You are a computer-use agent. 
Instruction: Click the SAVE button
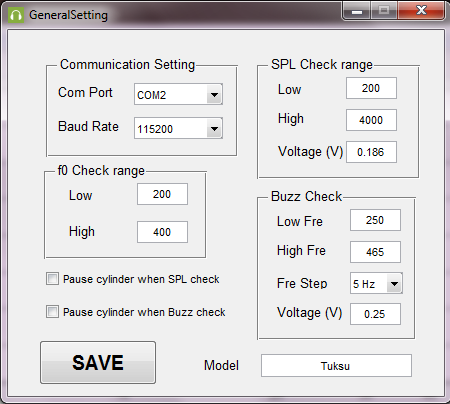coord(98,362)
